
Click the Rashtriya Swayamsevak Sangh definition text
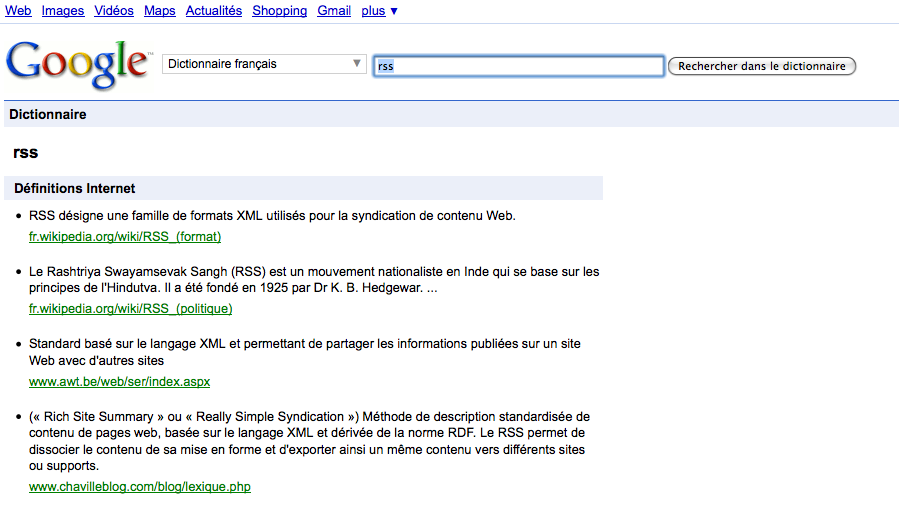tap(314, 280)
